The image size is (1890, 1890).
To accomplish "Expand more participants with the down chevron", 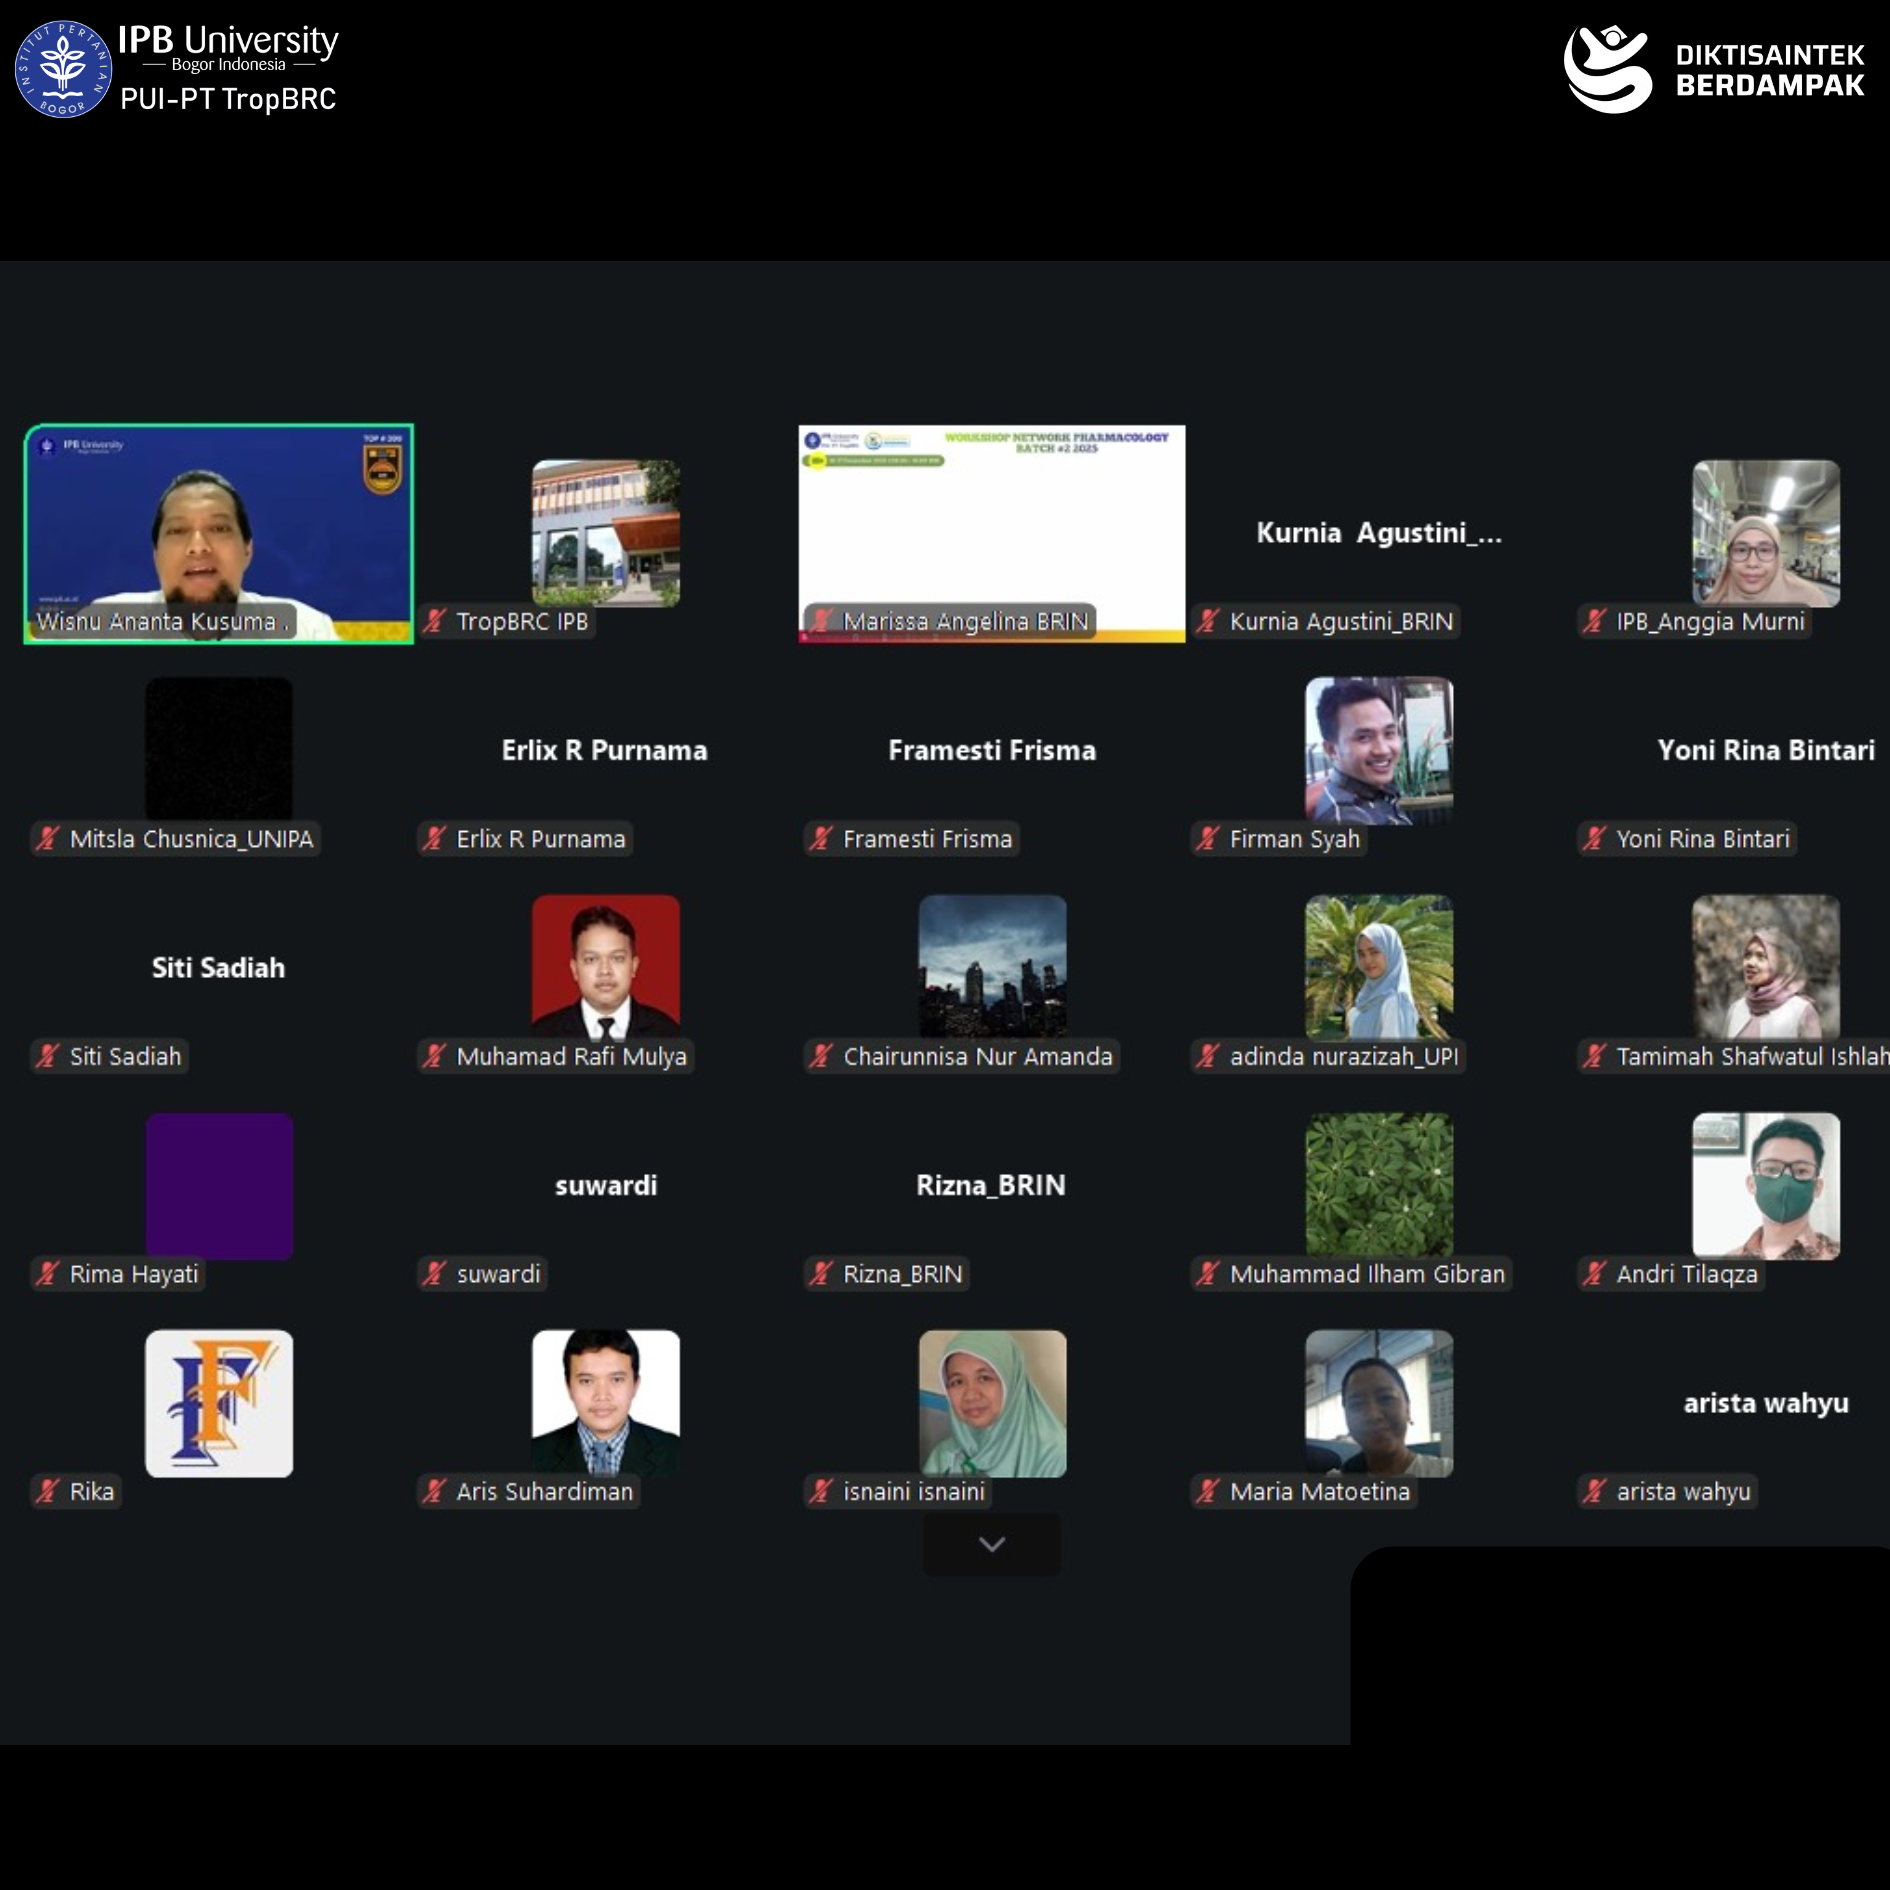I will pos(991,1544).
